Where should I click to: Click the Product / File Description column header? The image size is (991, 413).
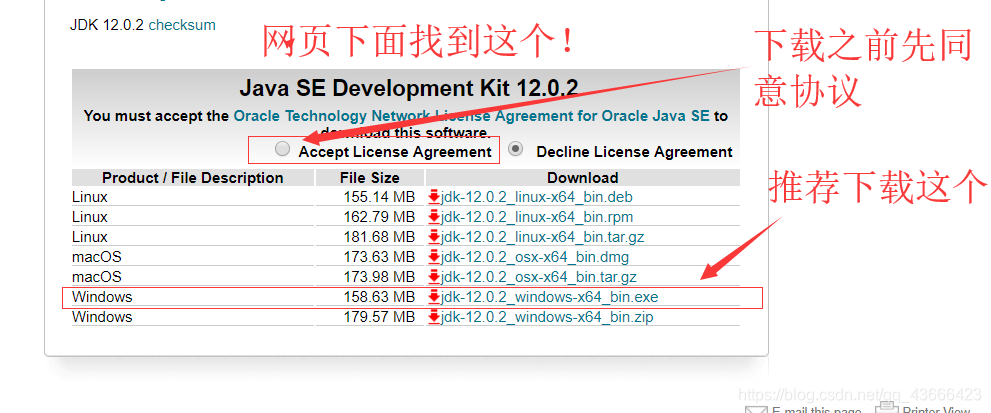pos(193,178)
